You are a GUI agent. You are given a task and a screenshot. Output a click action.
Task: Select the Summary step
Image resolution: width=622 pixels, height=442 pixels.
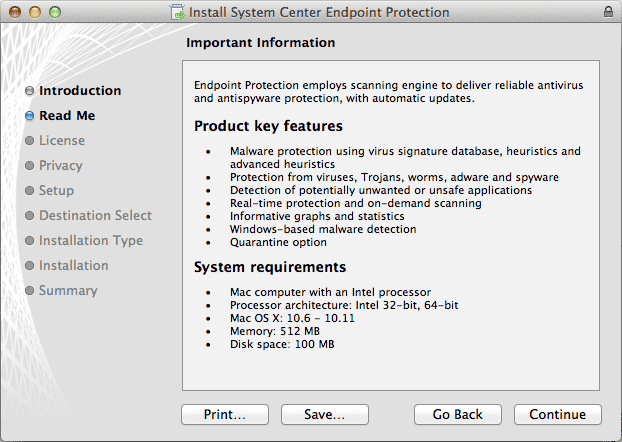pos(68,290)
